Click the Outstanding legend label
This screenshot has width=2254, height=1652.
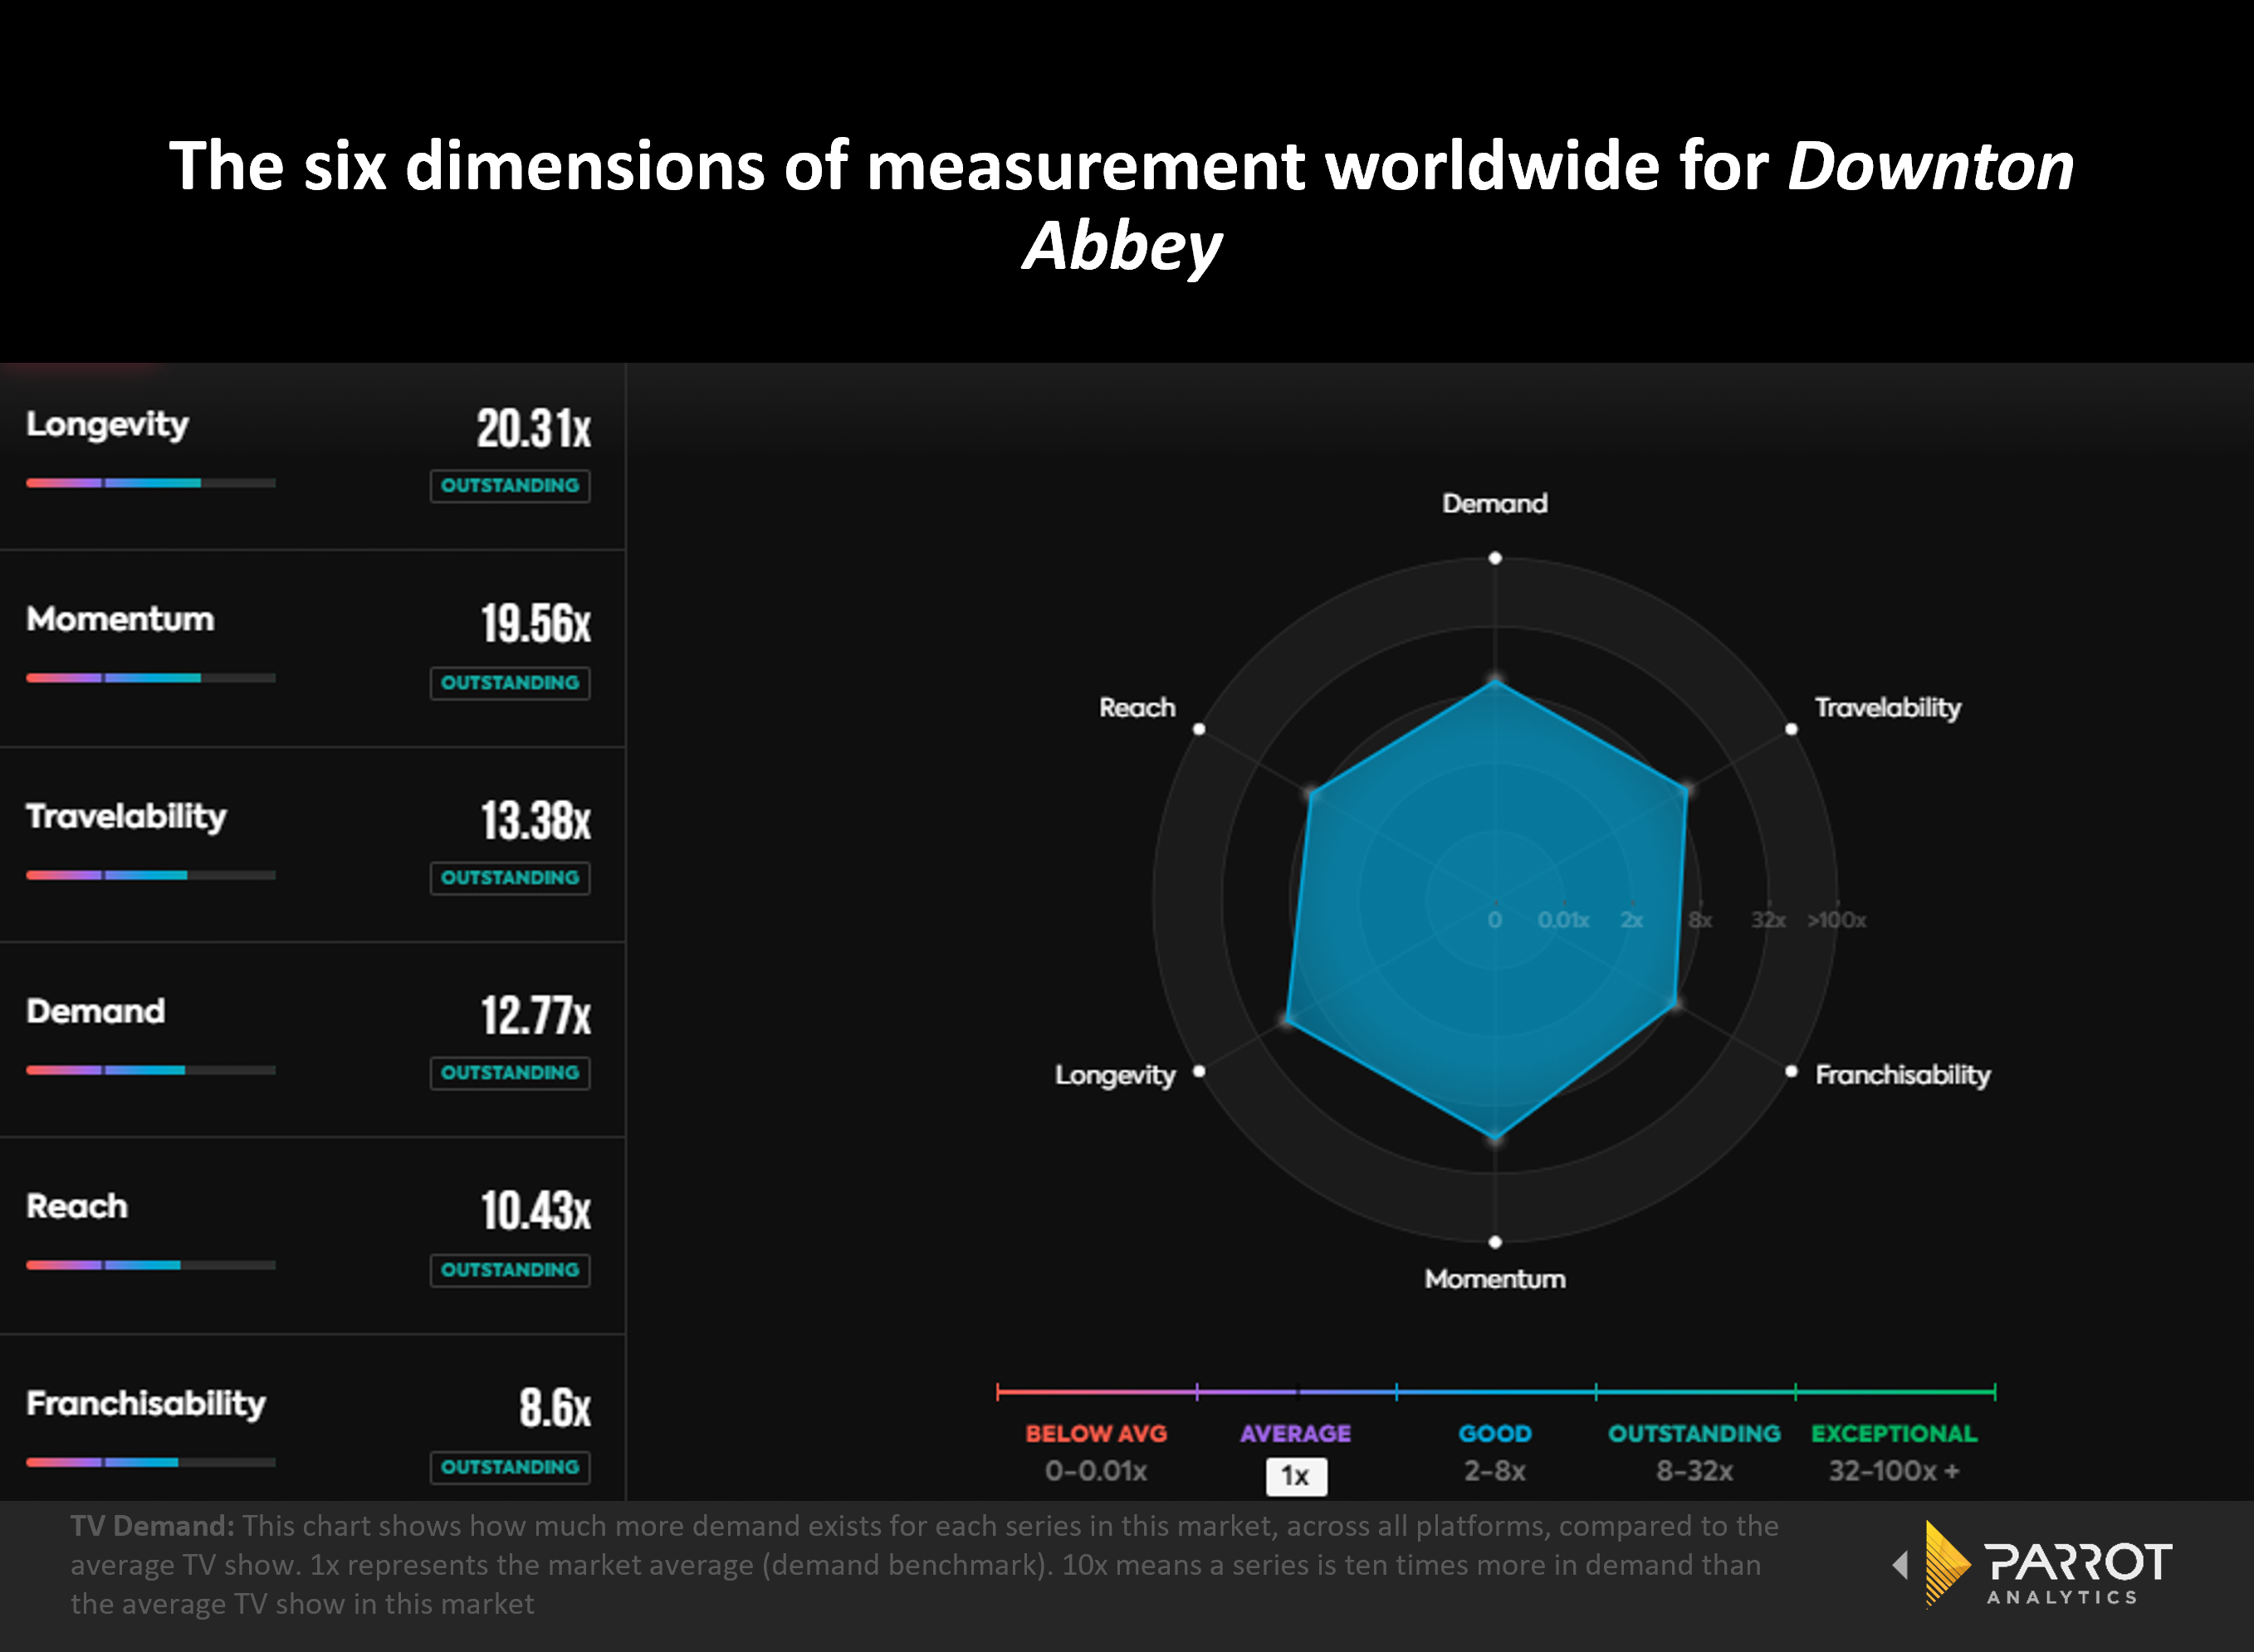pyautogui.click(x=1694, y=1433)
